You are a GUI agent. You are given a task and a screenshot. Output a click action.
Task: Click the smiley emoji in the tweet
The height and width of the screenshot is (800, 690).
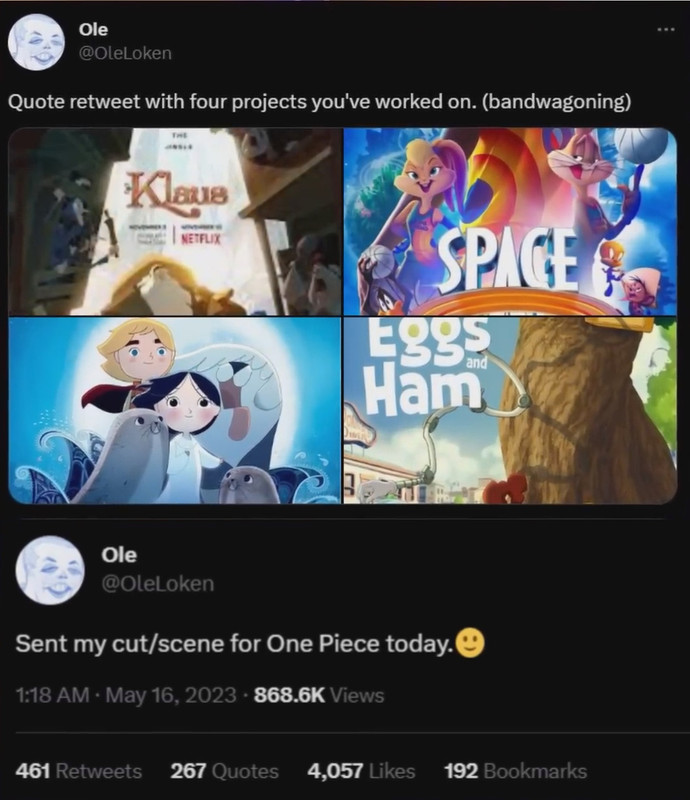coord(470,643)
